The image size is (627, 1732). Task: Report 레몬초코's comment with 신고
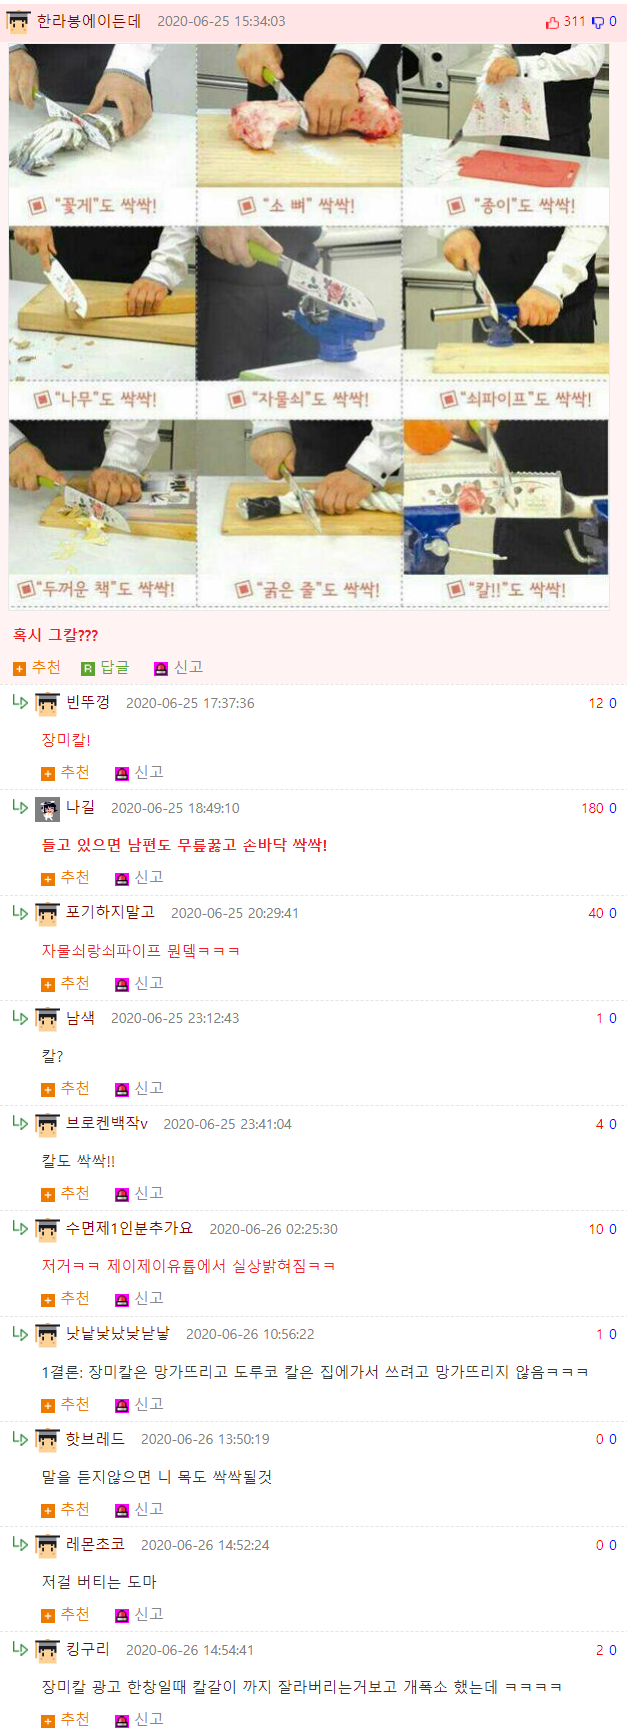click(139, 1614)
